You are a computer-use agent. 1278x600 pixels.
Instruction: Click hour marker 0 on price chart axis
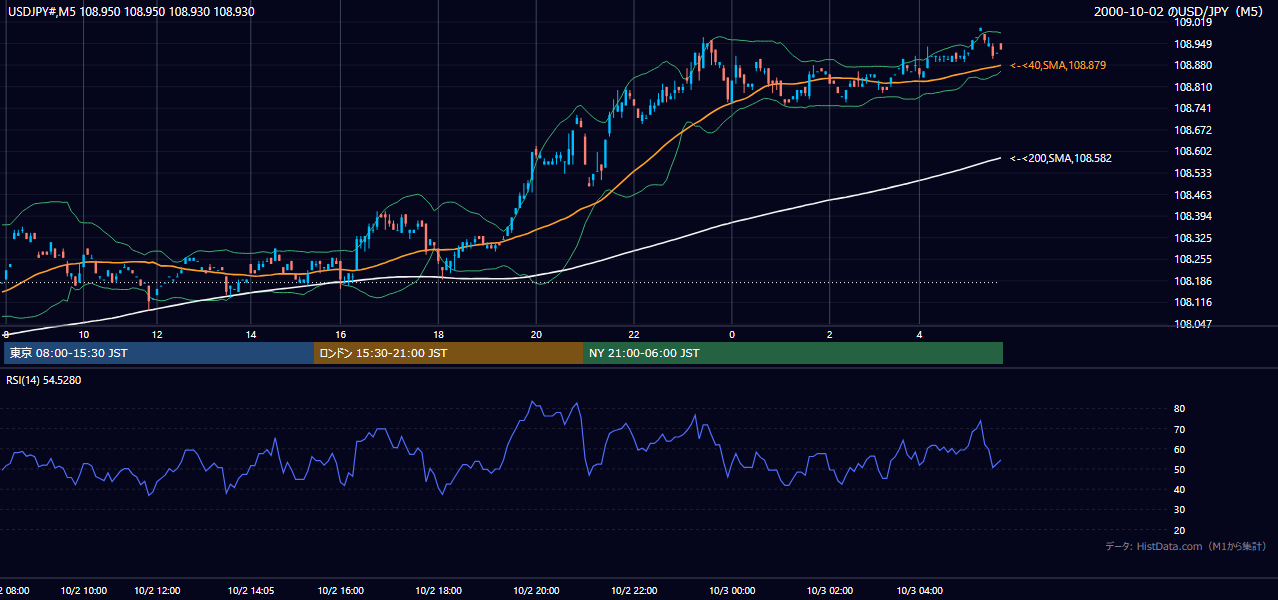point(731,334)
